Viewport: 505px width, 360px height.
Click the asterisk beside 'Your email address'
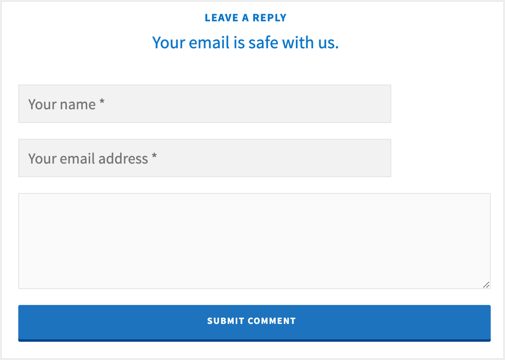(154, 156)
